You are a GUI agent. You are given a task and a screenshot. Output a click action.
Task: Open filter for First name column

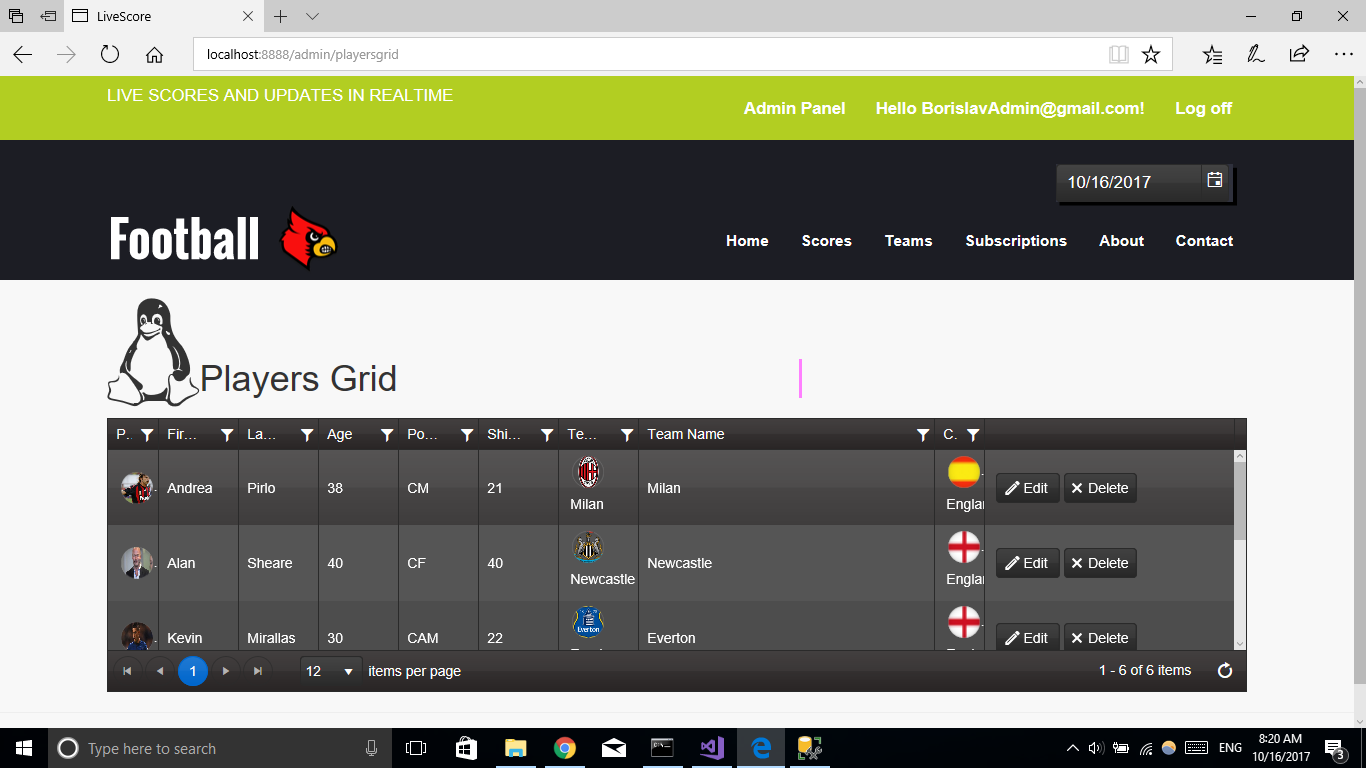(227, 435)
